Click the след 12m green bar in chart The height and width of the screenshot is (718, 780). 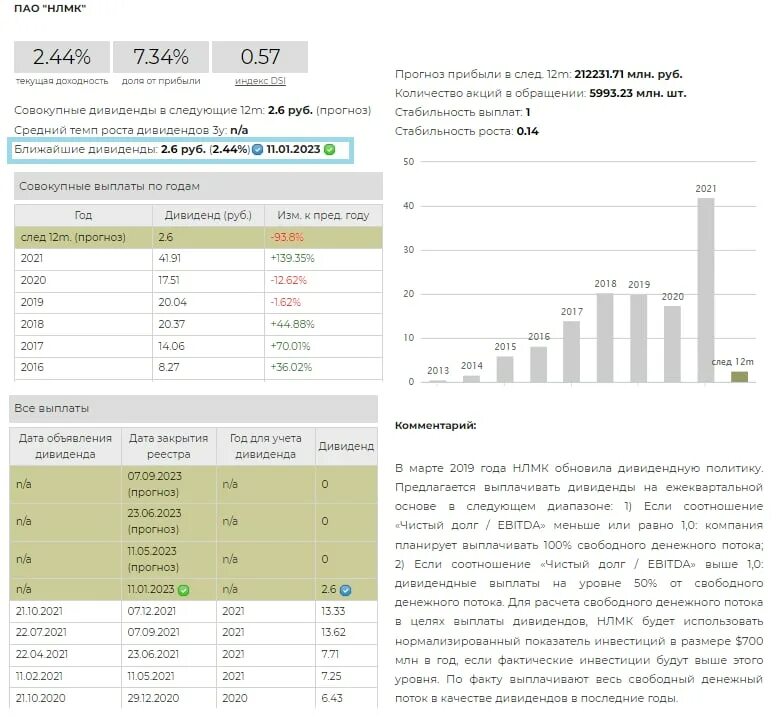740,377
